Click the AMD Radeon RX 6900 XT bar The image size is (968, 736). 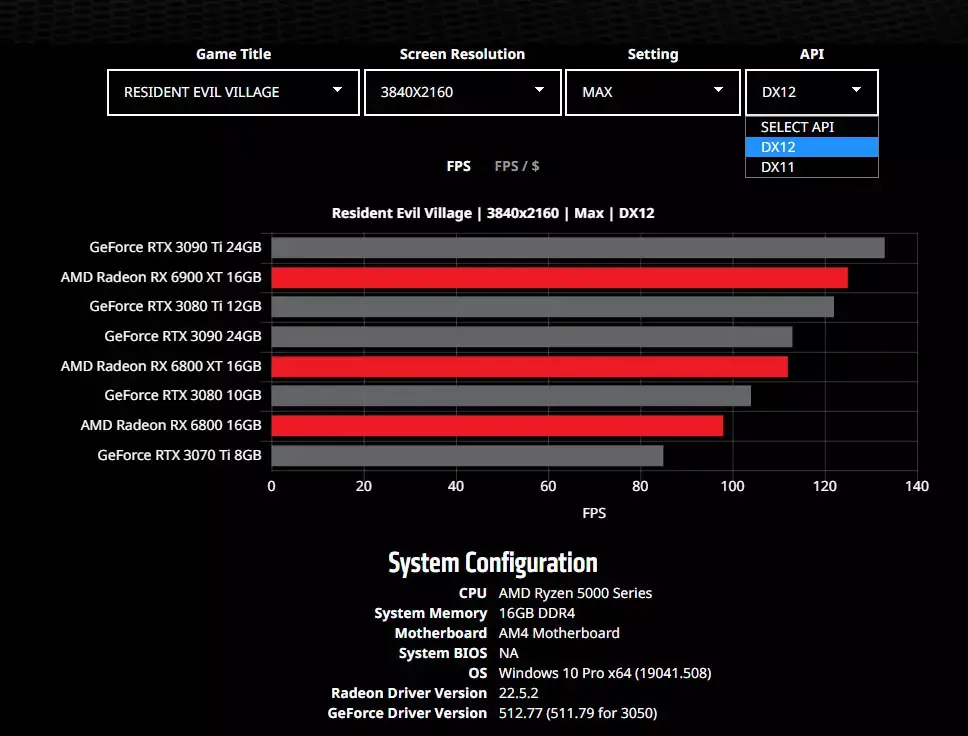[559, 277]
